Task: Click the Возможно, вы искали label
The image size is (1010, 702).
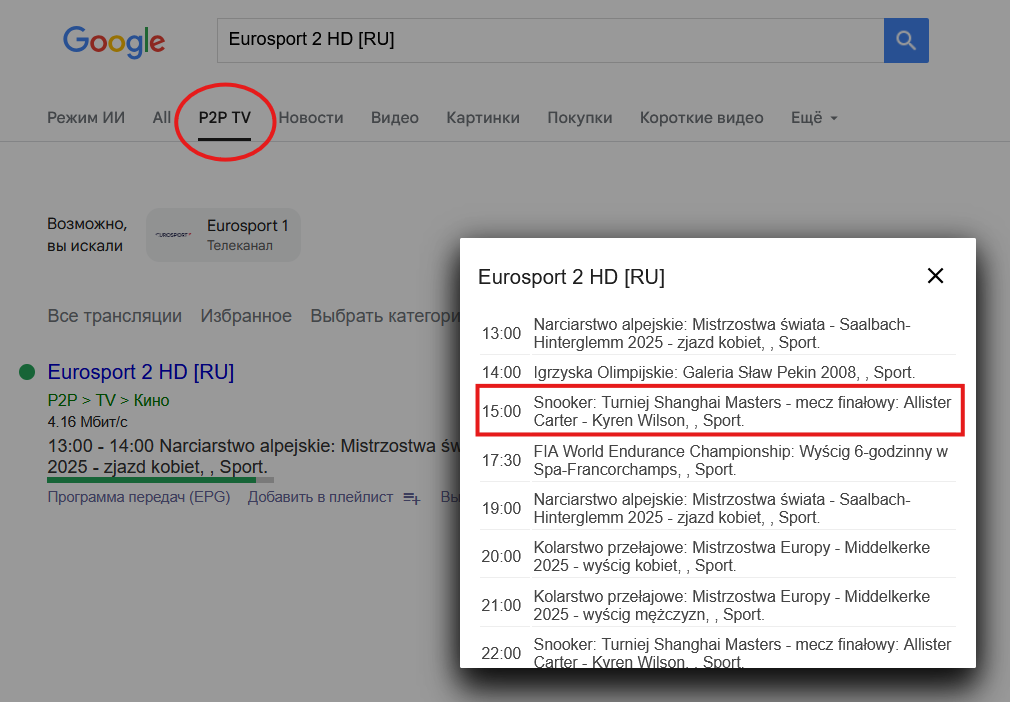Action: click(87, 235)
